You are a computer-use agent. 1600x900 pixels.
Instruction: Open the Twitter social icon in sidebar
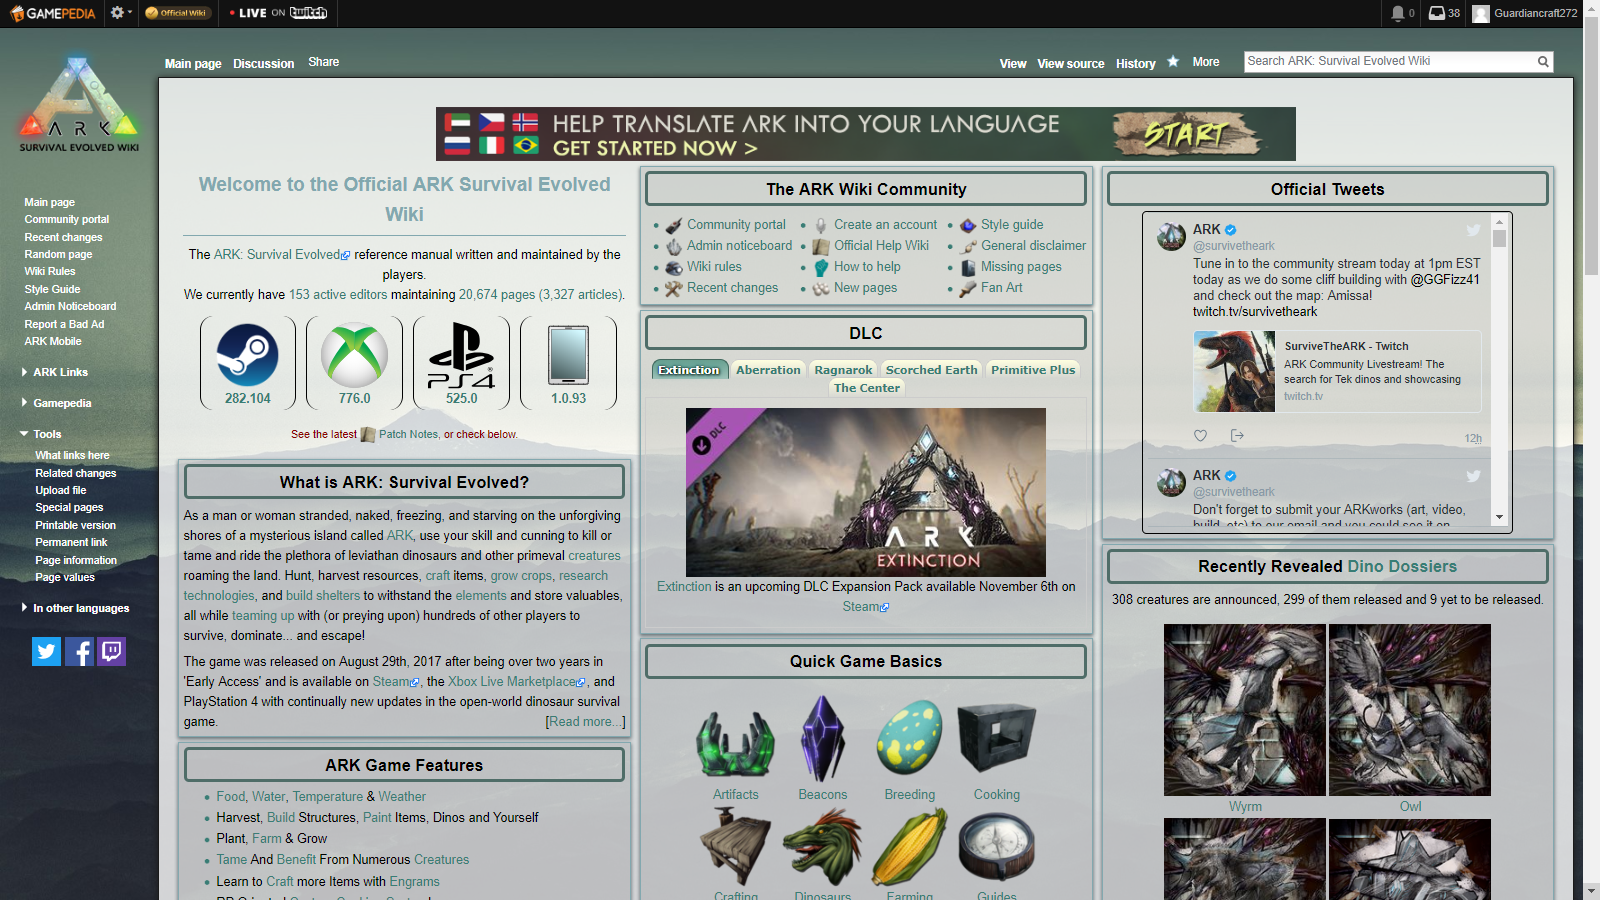tap(47, 652)
